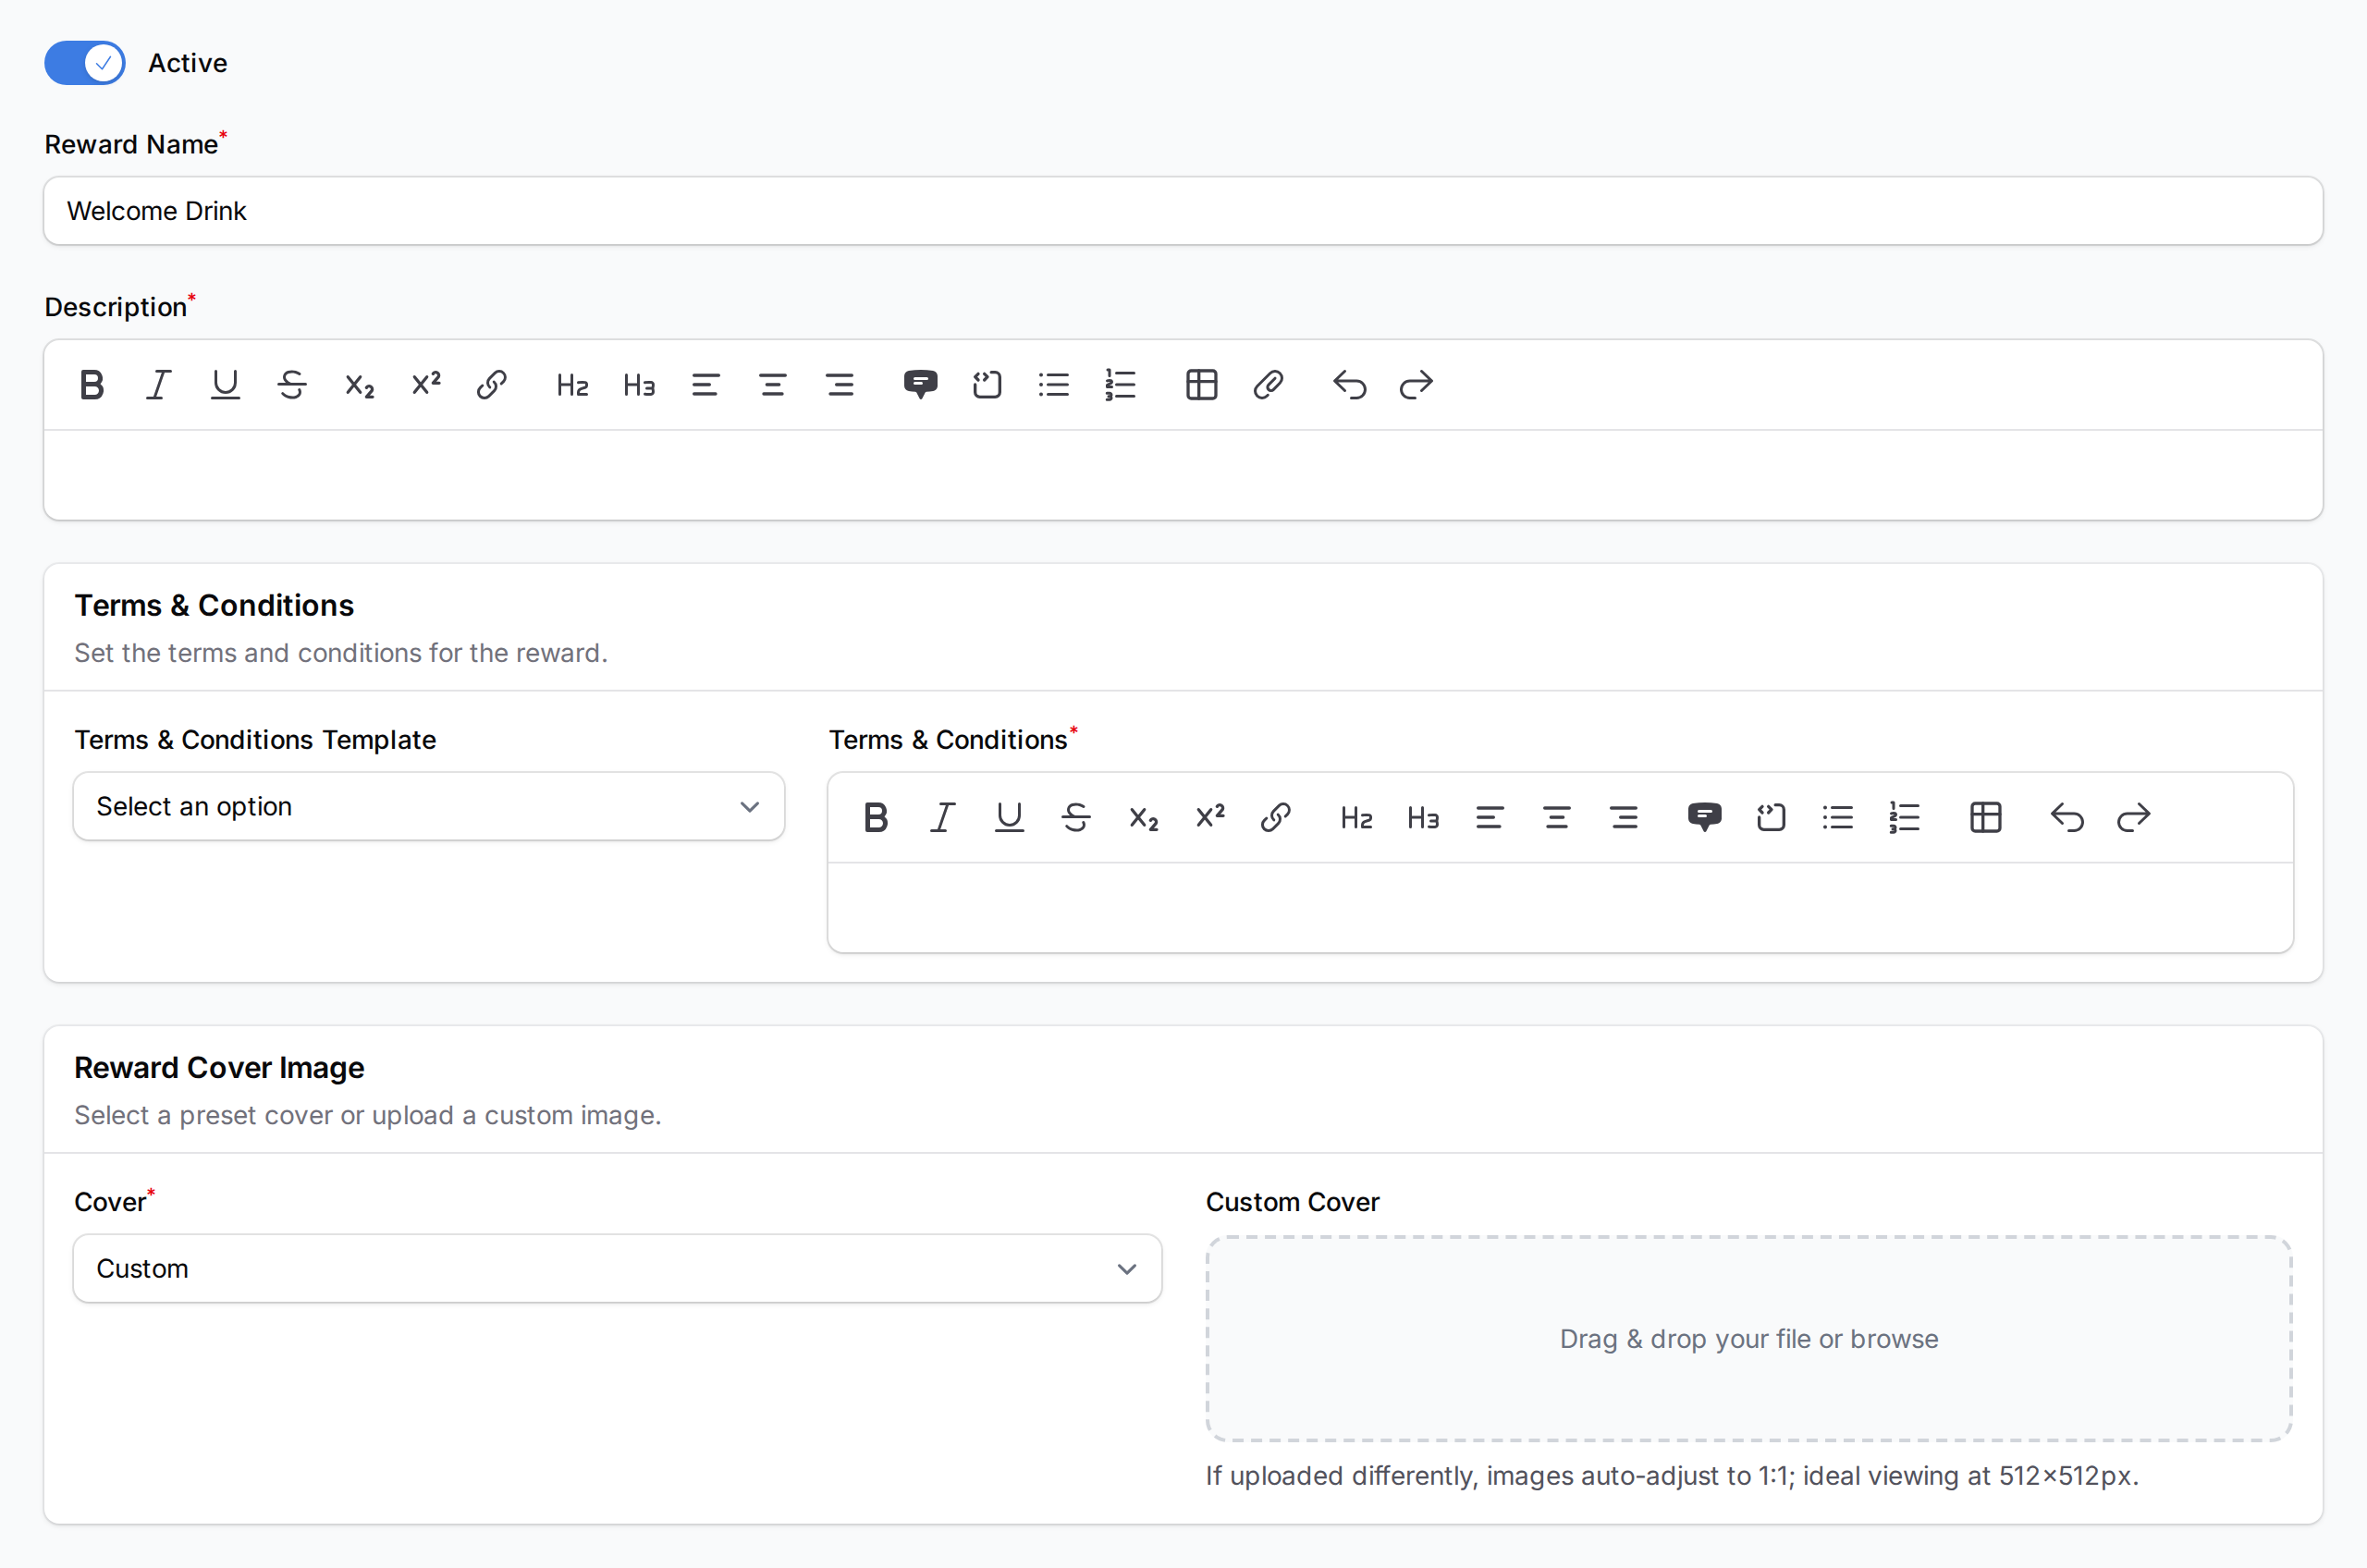This screenshot has height=1568, width=2367.
Task: Click Bold in the Description editor
Action: [92, 385]
